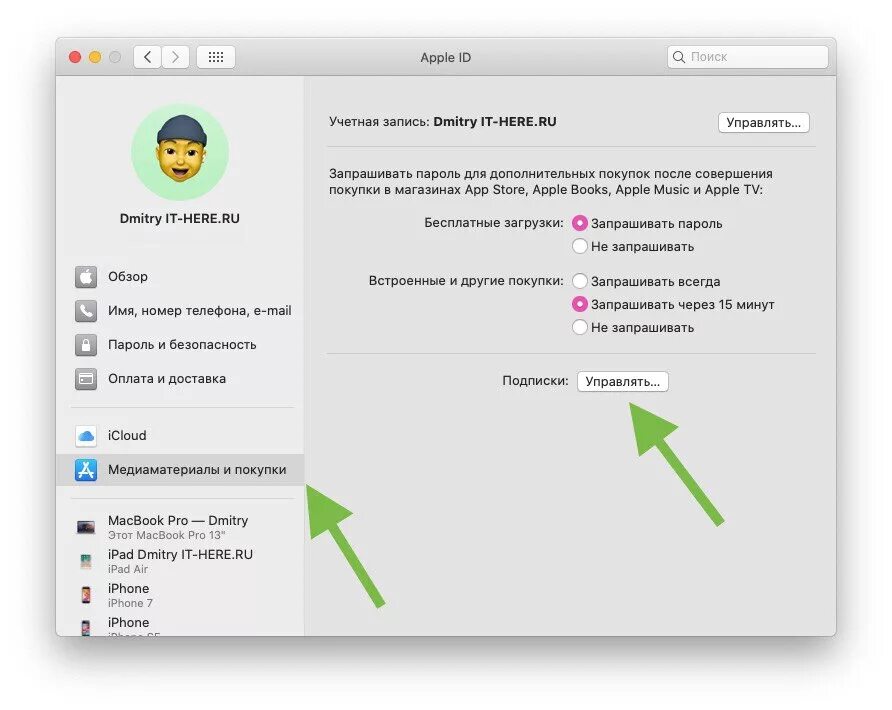Close the window with red button
The width and height of the screenshot is (892, 710).
[75, 57]
